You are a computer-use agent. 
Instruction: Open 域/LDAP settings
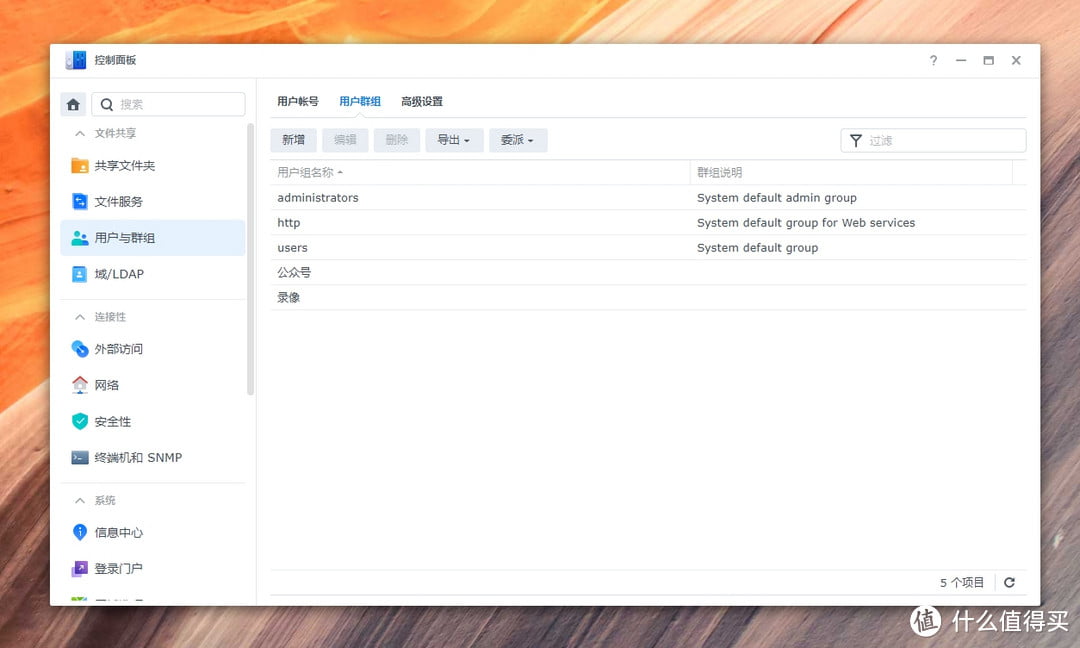click(117, 274)
